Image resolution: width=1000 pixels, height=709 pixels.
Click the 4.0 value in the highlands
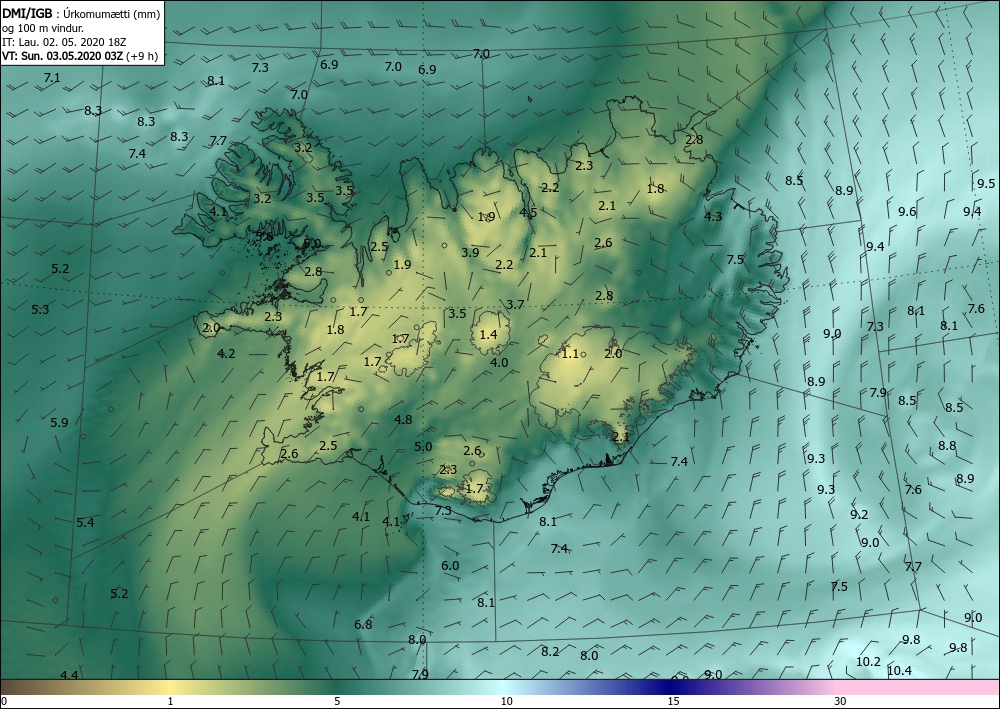point(499,363)
